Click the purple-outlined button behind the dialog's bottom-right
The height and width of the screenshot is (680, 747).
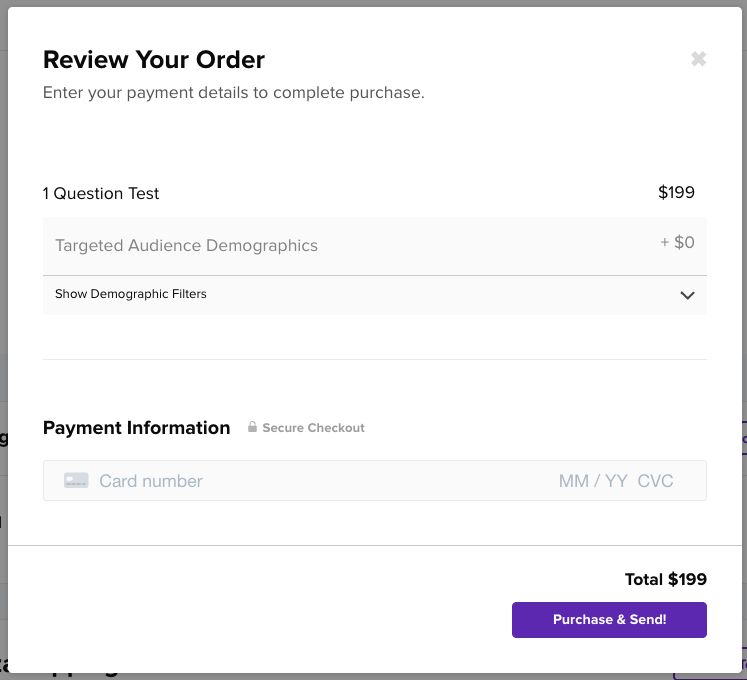click(741, 662)
